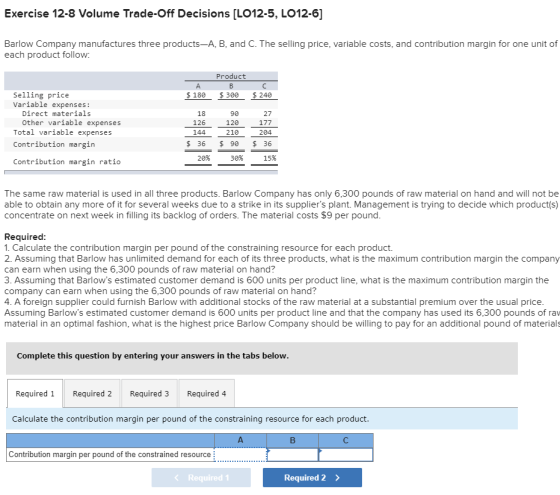Click the 30% contribution margin ratio value
The width and height of the screenshot is (560, 495).
(236, 158)
